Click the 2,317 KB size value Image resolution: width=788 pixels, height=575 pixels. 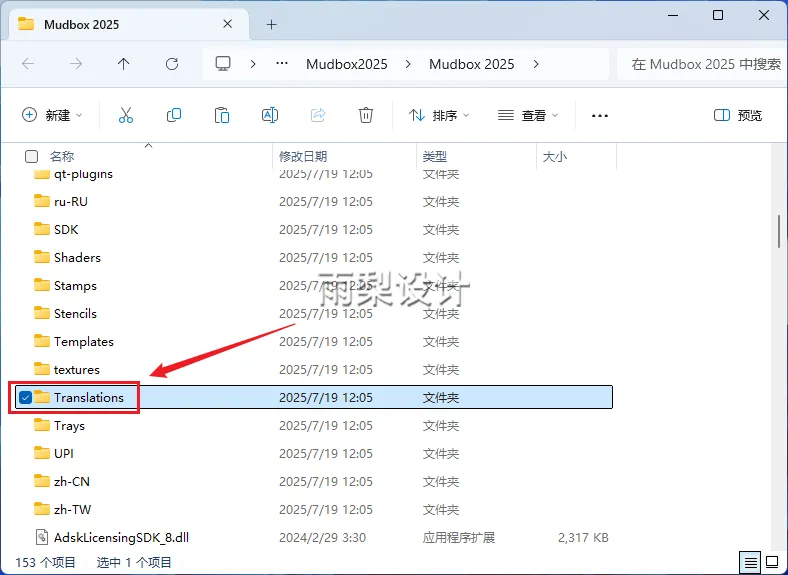[x=583, y=537]
